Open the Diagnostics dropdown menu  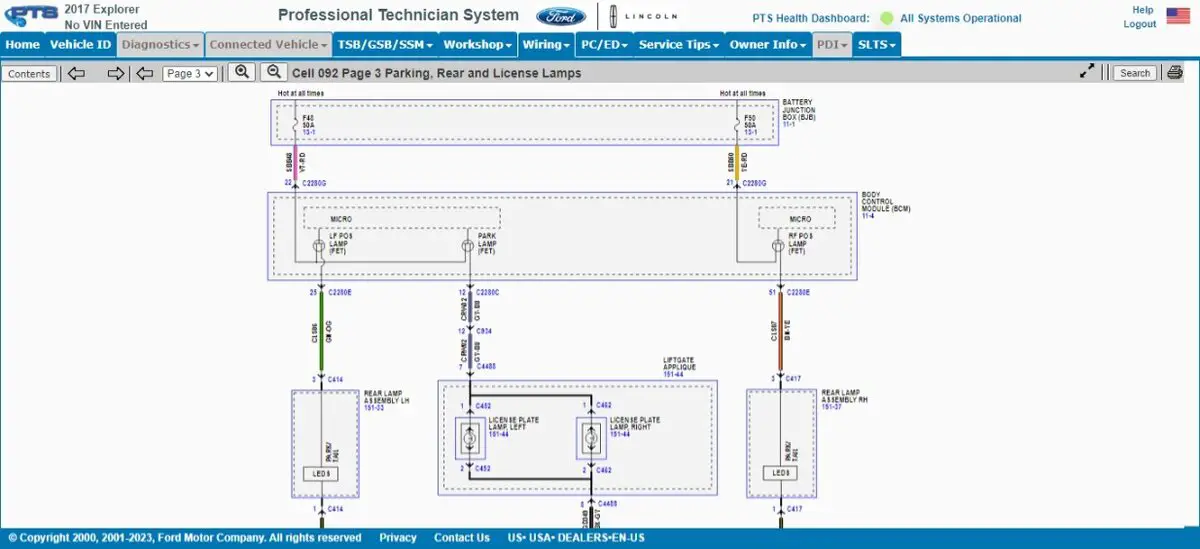coord(160,44)
